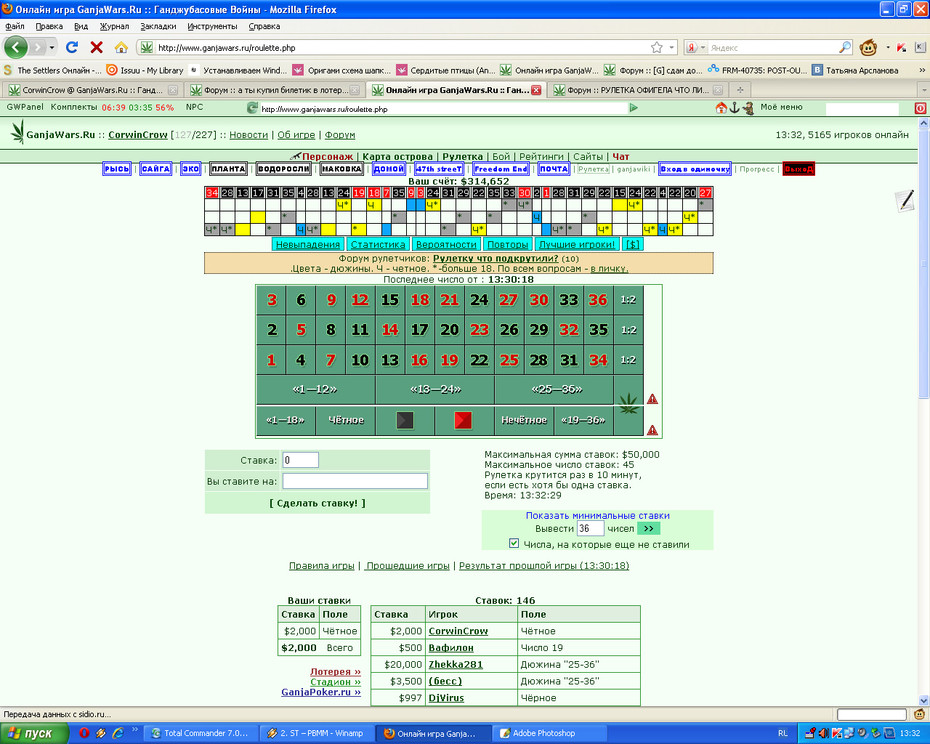This screenshot has height=744, width=930.
Task: Click the monkey face toolbar icon
Action: (868, 47)
